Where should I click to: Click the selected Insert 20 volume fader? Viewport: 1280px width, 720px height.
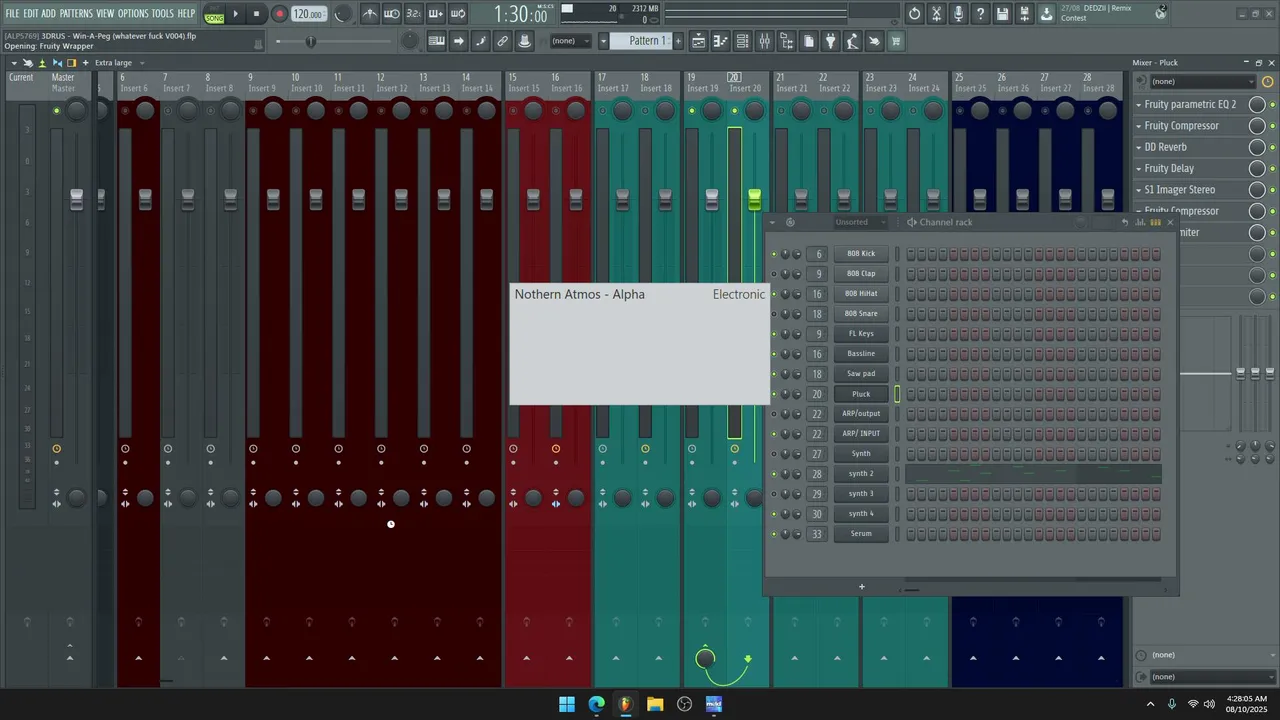click(x=755, y=199)
